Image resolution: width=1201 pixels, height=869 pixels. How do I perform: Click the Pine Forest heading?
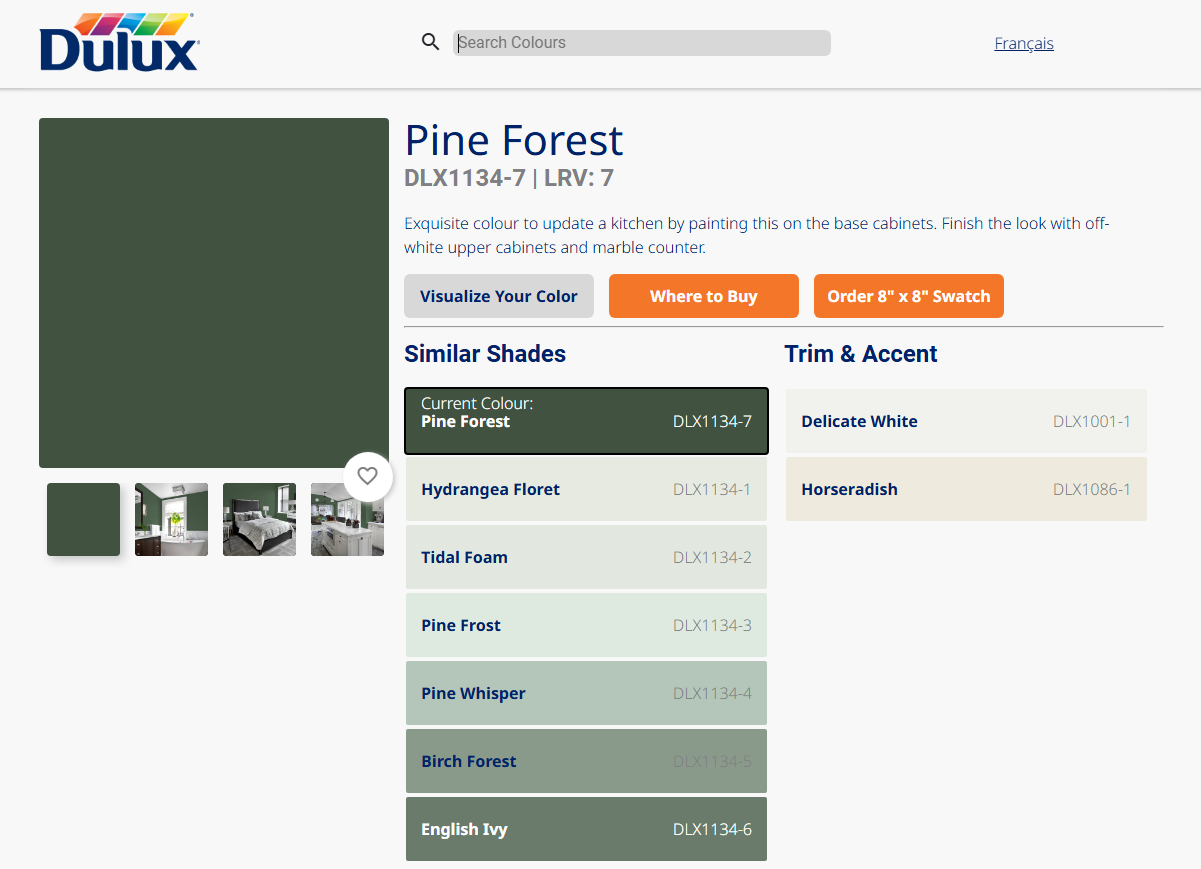(514, 140)
